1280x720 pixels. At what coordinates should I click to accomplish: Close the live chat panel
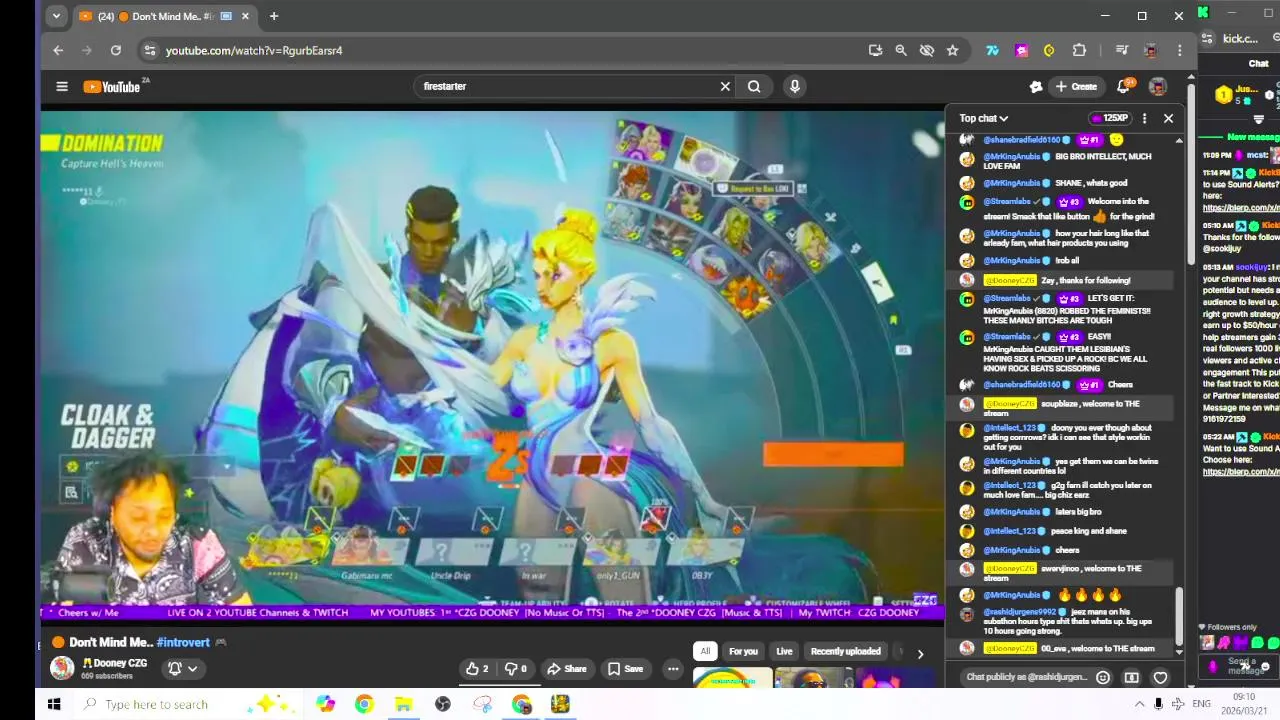pyautogui.click(x=1168, y=118)
